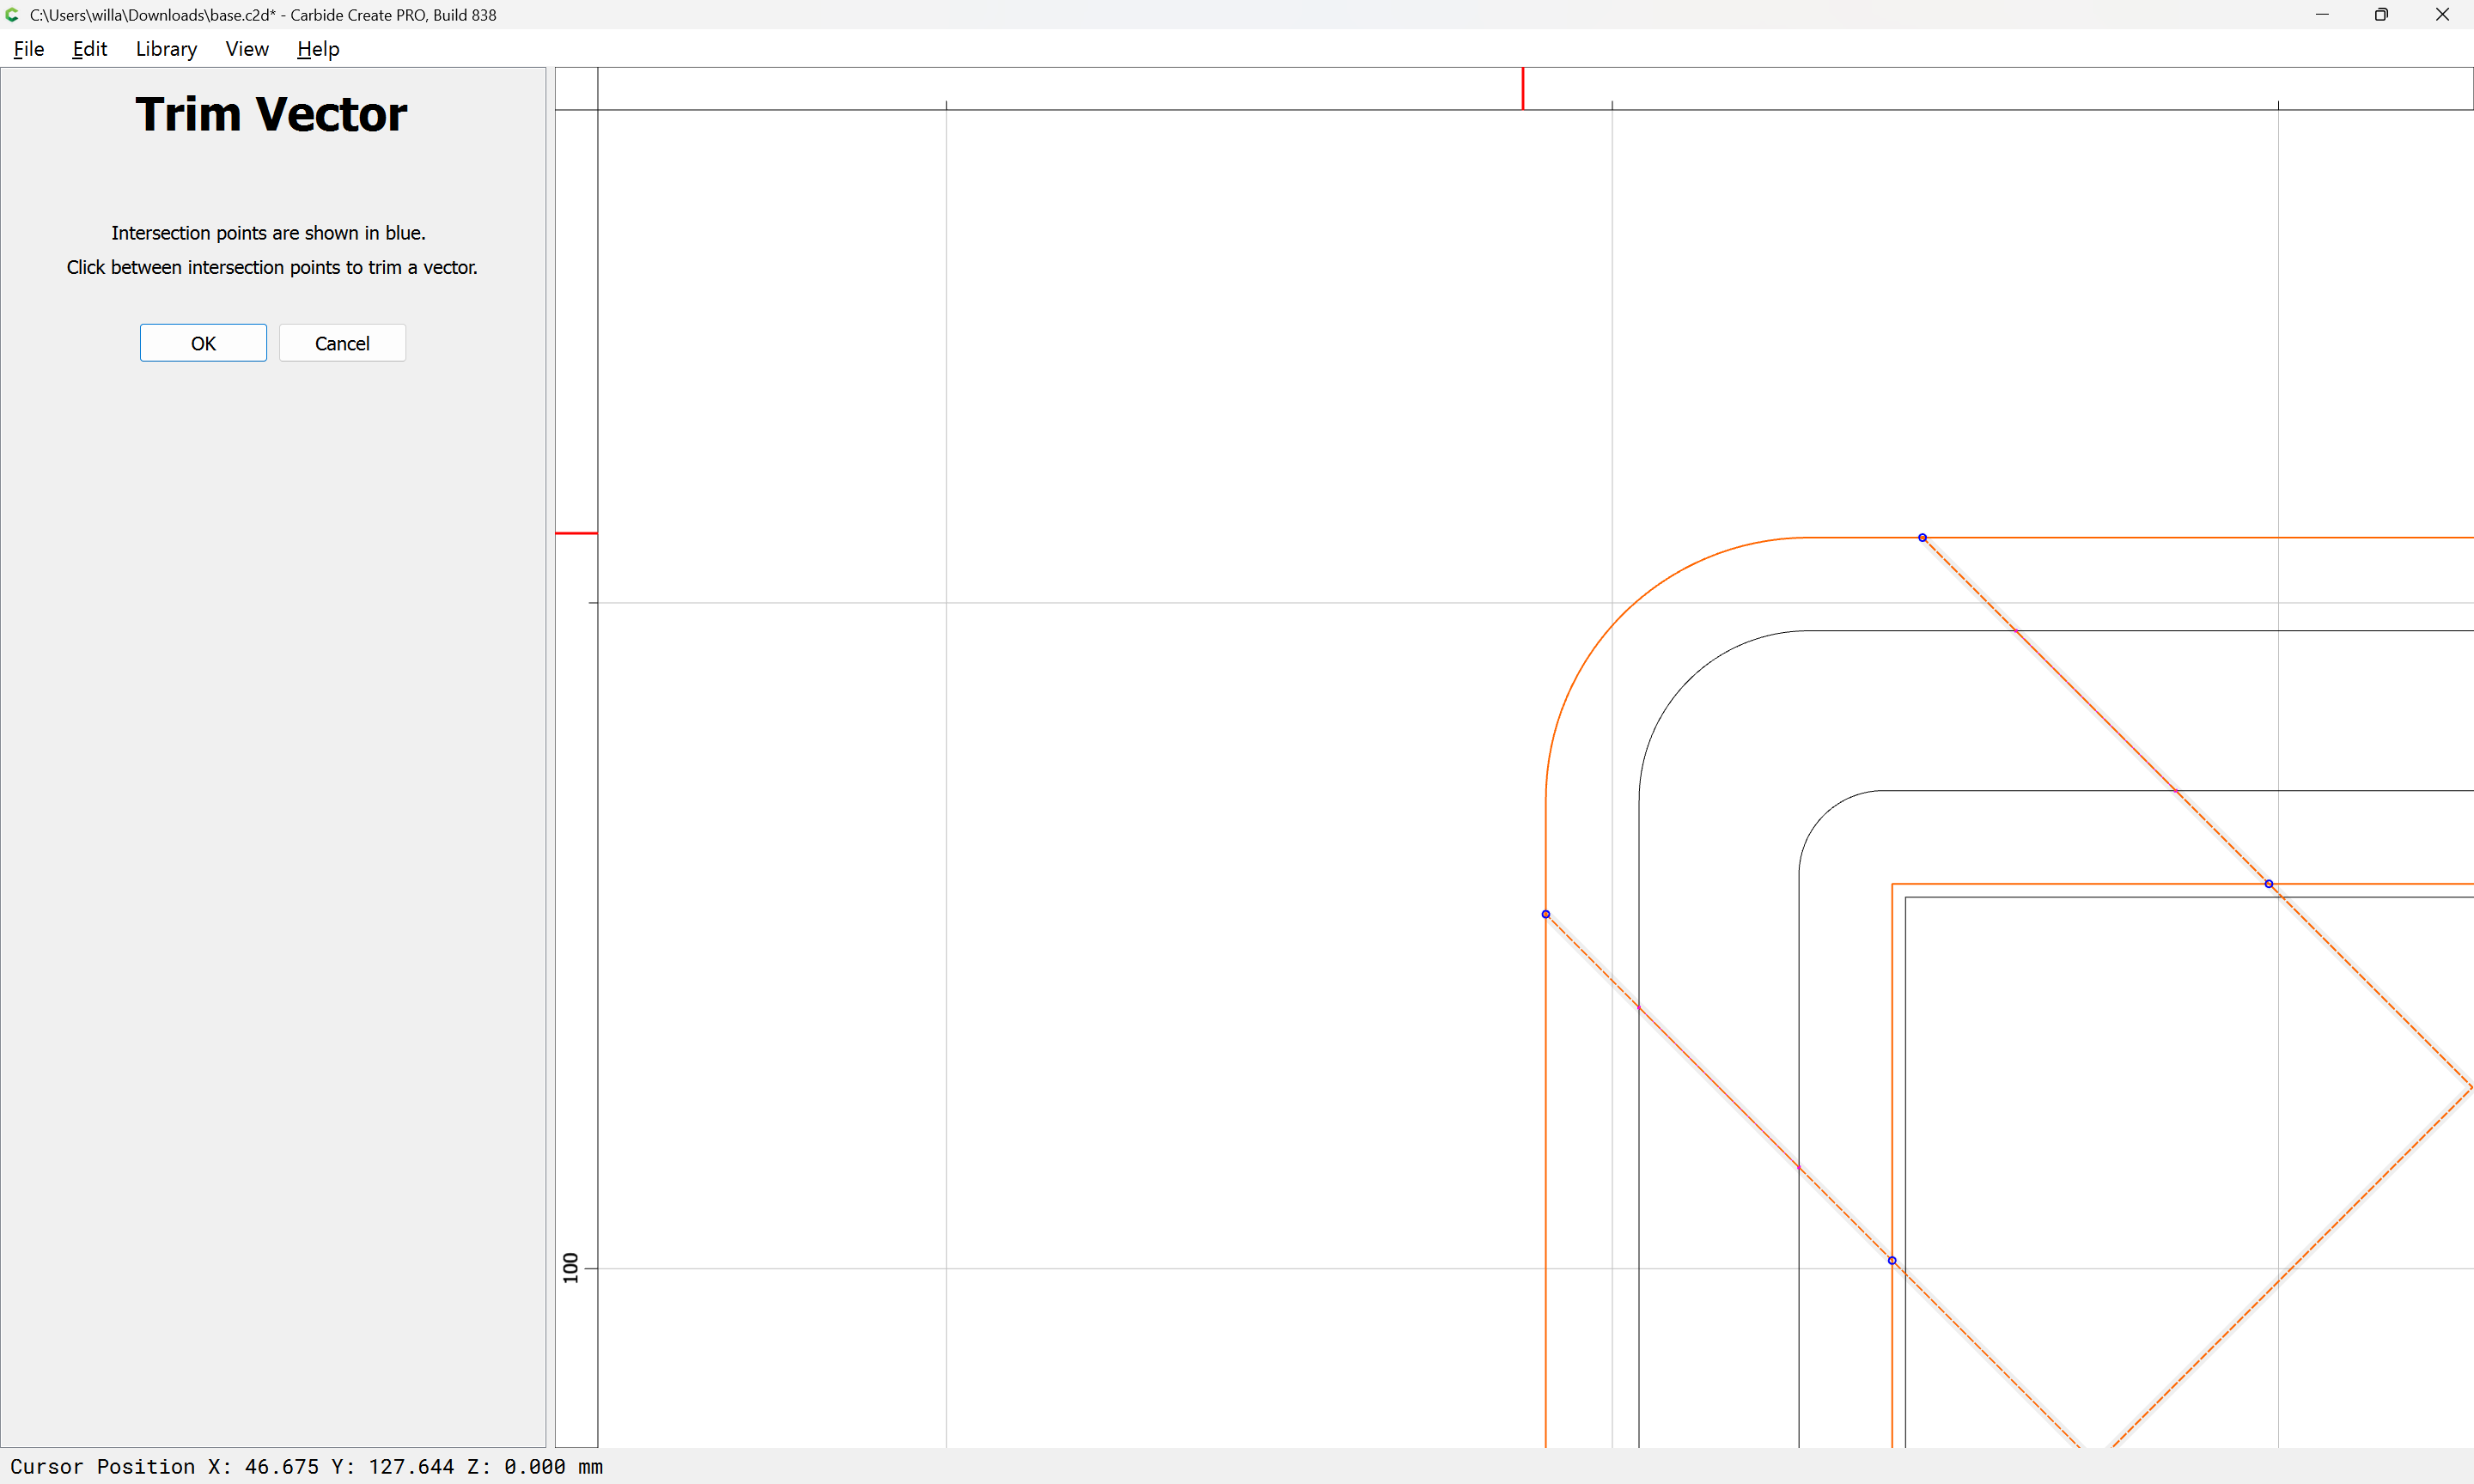The image size is (2474, 1484).
Task: Cancel the Trim Vector operation
Action: click(342, 343)
